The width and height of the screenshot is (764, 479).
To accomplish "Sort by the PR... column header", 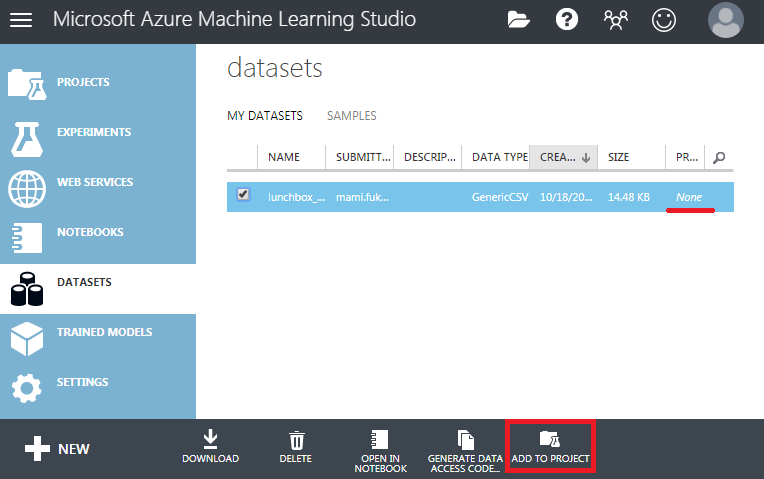I will click(685, 157).
